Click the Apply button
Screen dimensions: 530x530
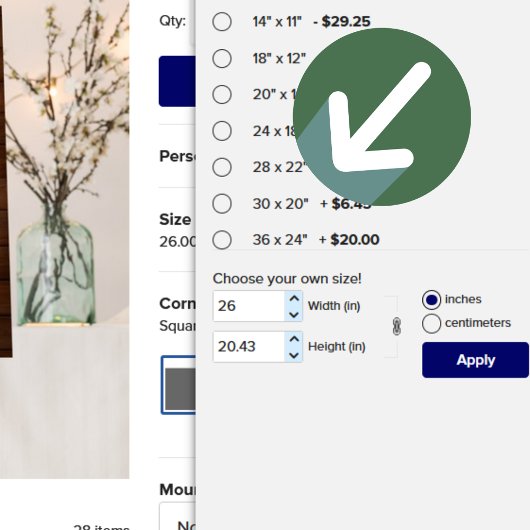[475, 360]
